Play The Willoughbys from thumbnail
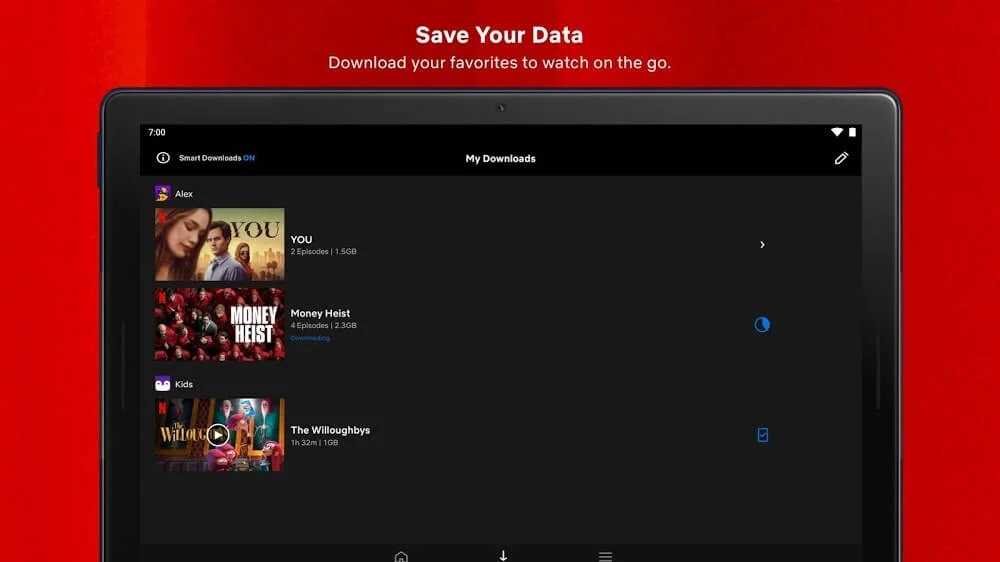This screenshot has height=562, width=1000. point(218,435)
